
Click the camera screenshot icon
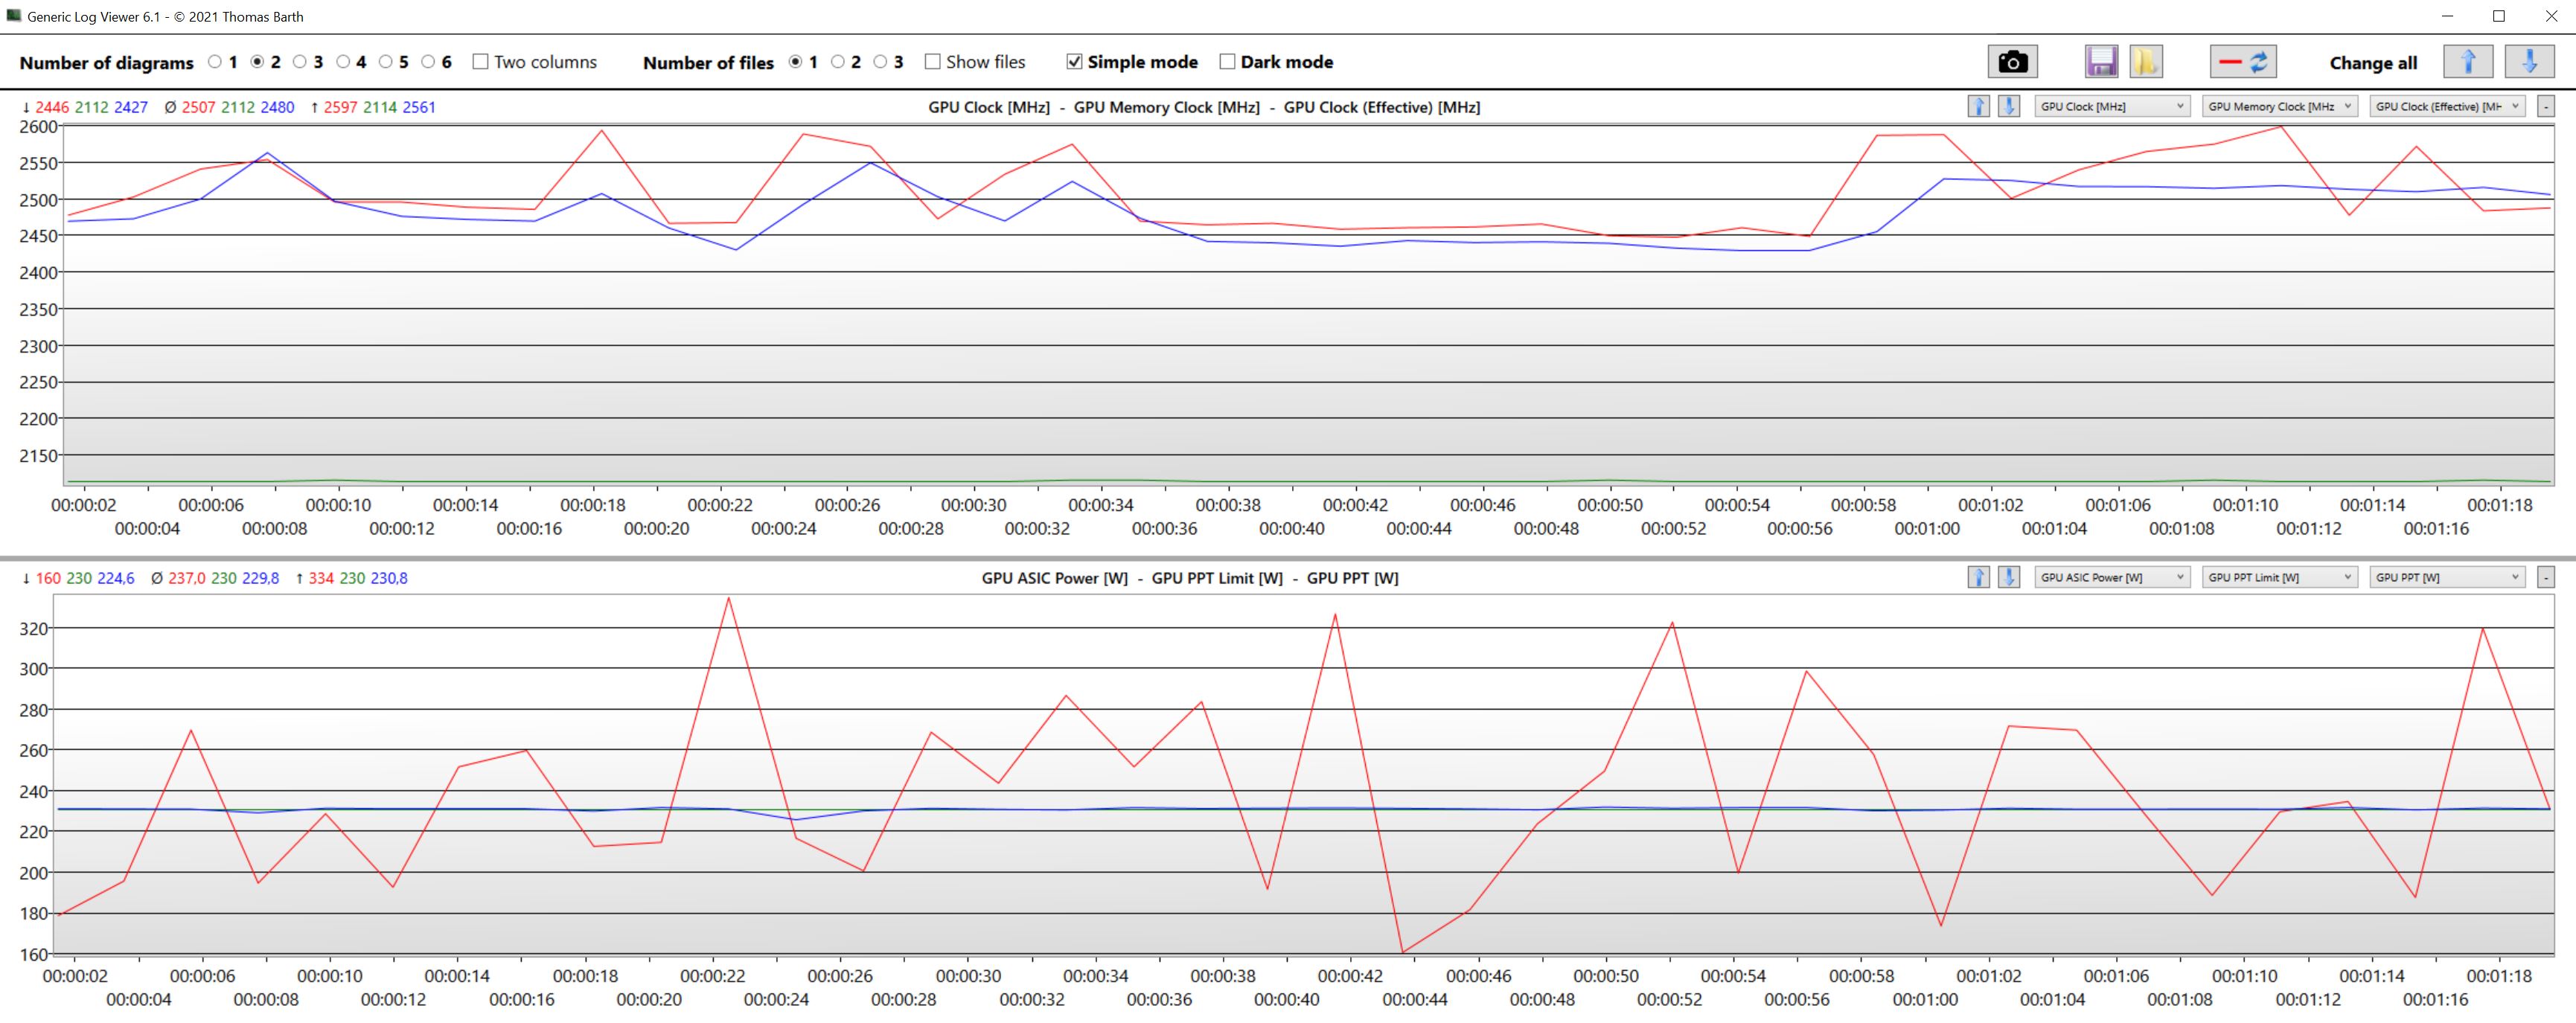2012,62
